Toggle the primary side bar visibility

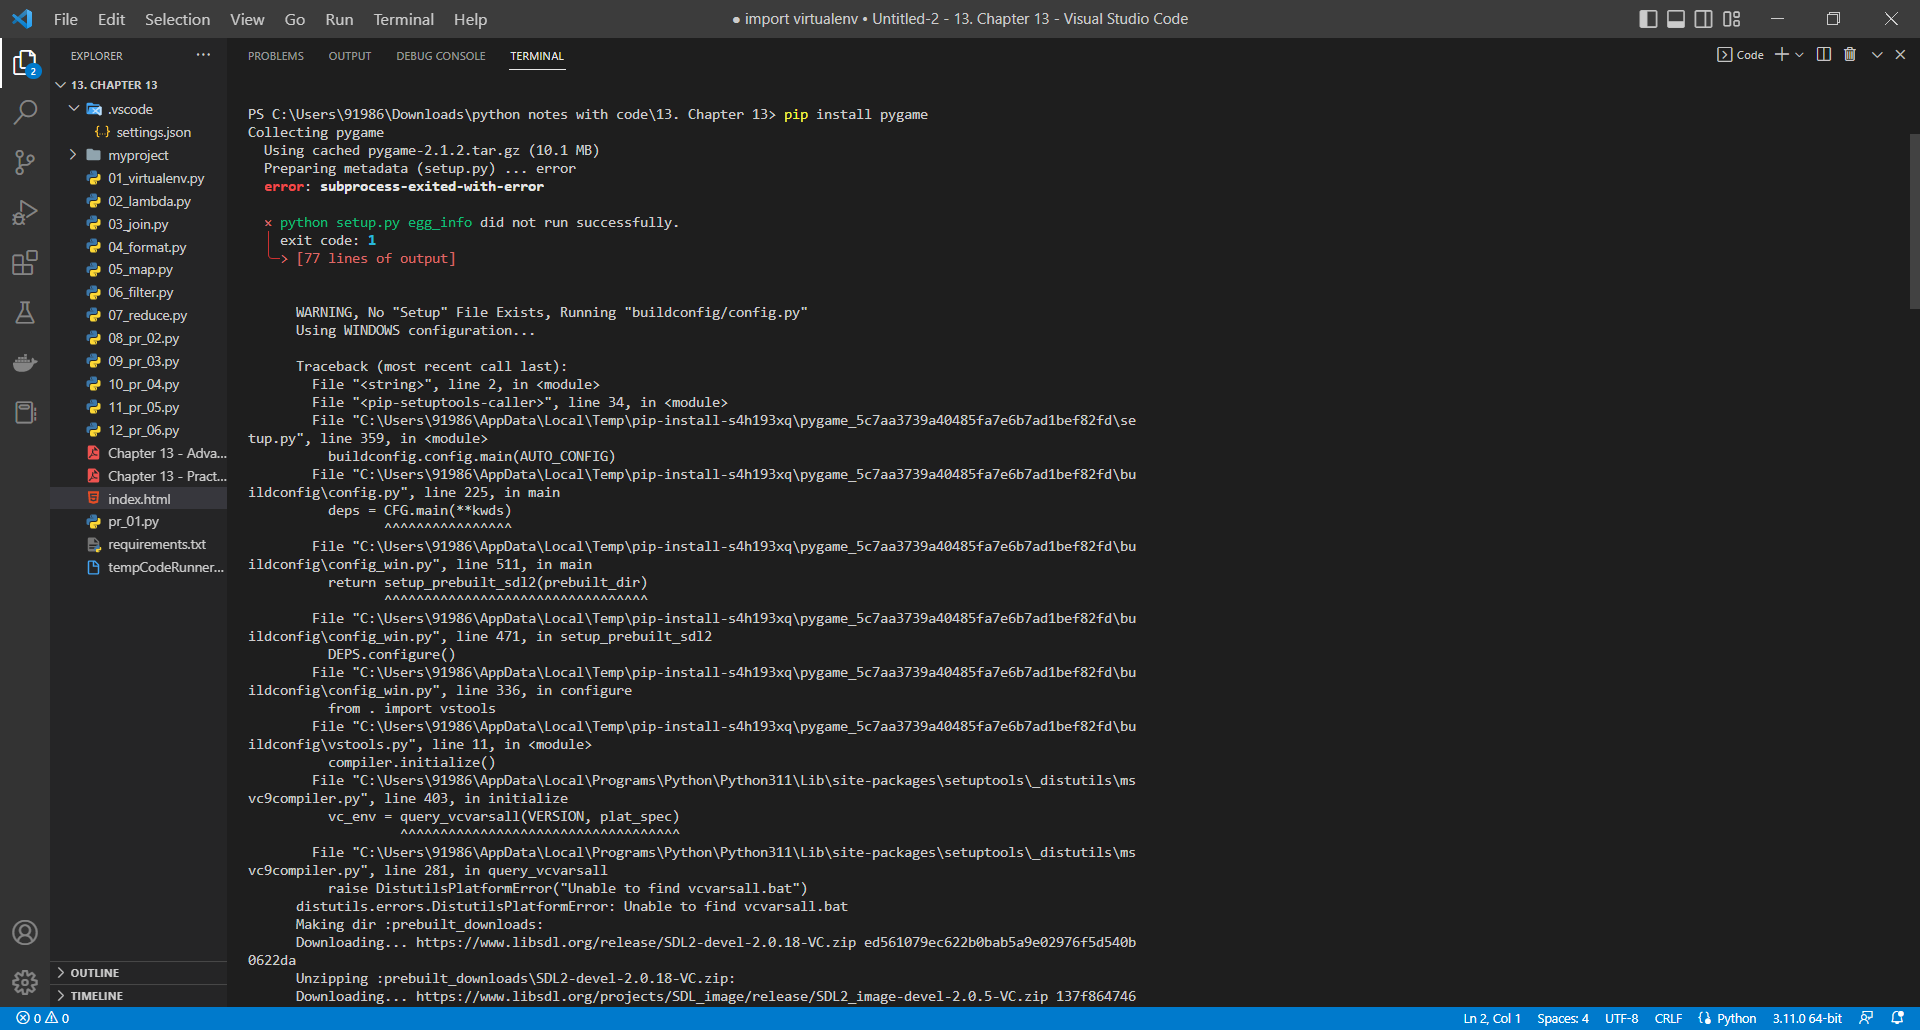(1648, 18)
